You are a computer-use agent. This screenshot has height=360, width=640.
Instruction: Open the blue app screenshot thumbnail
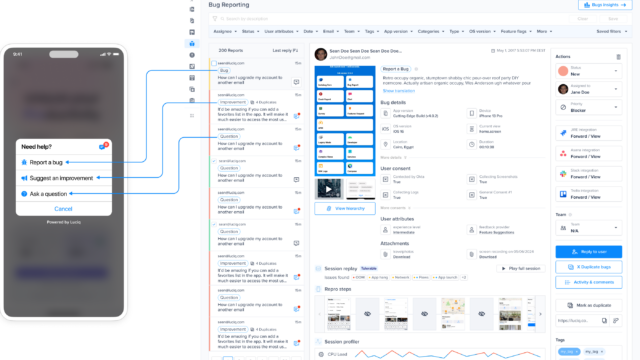click(x=345, y=121)
